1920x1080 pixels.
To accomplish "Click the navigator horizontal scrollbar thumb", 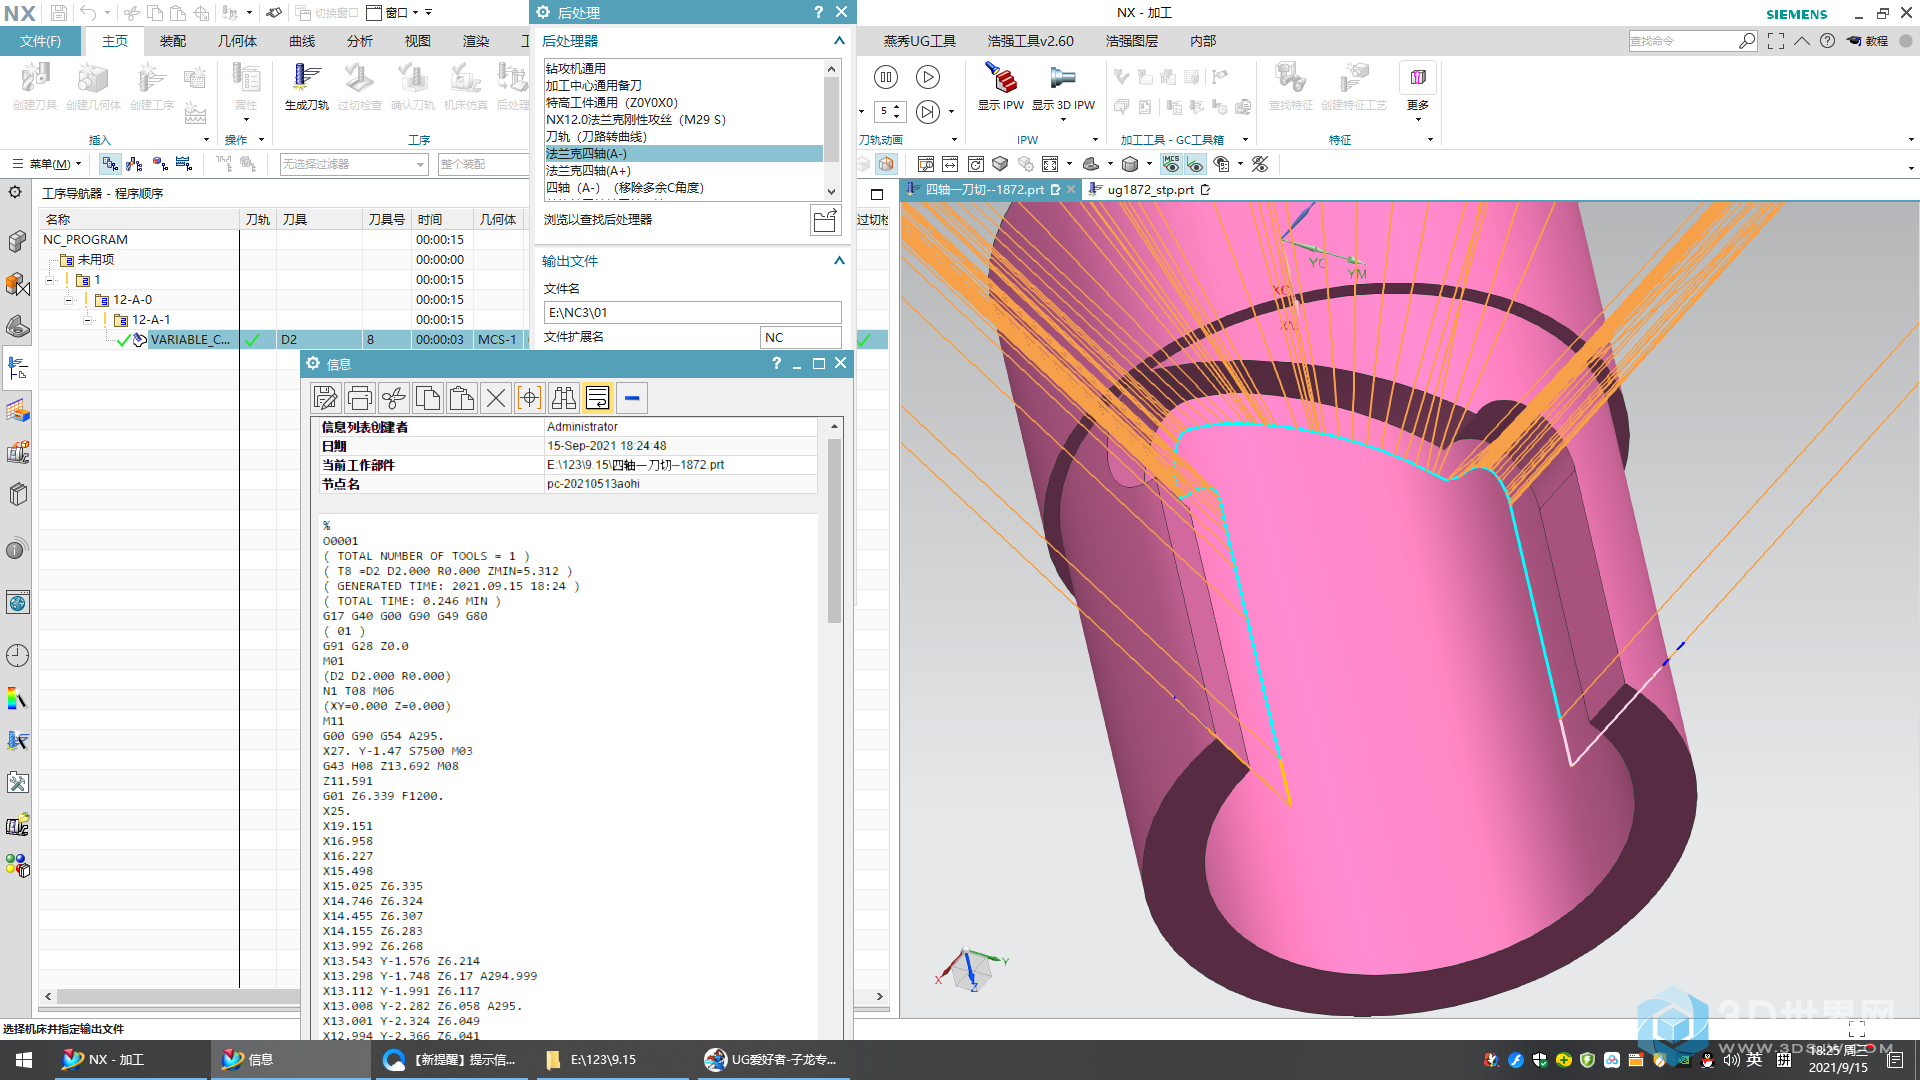I will click(178, 996).
